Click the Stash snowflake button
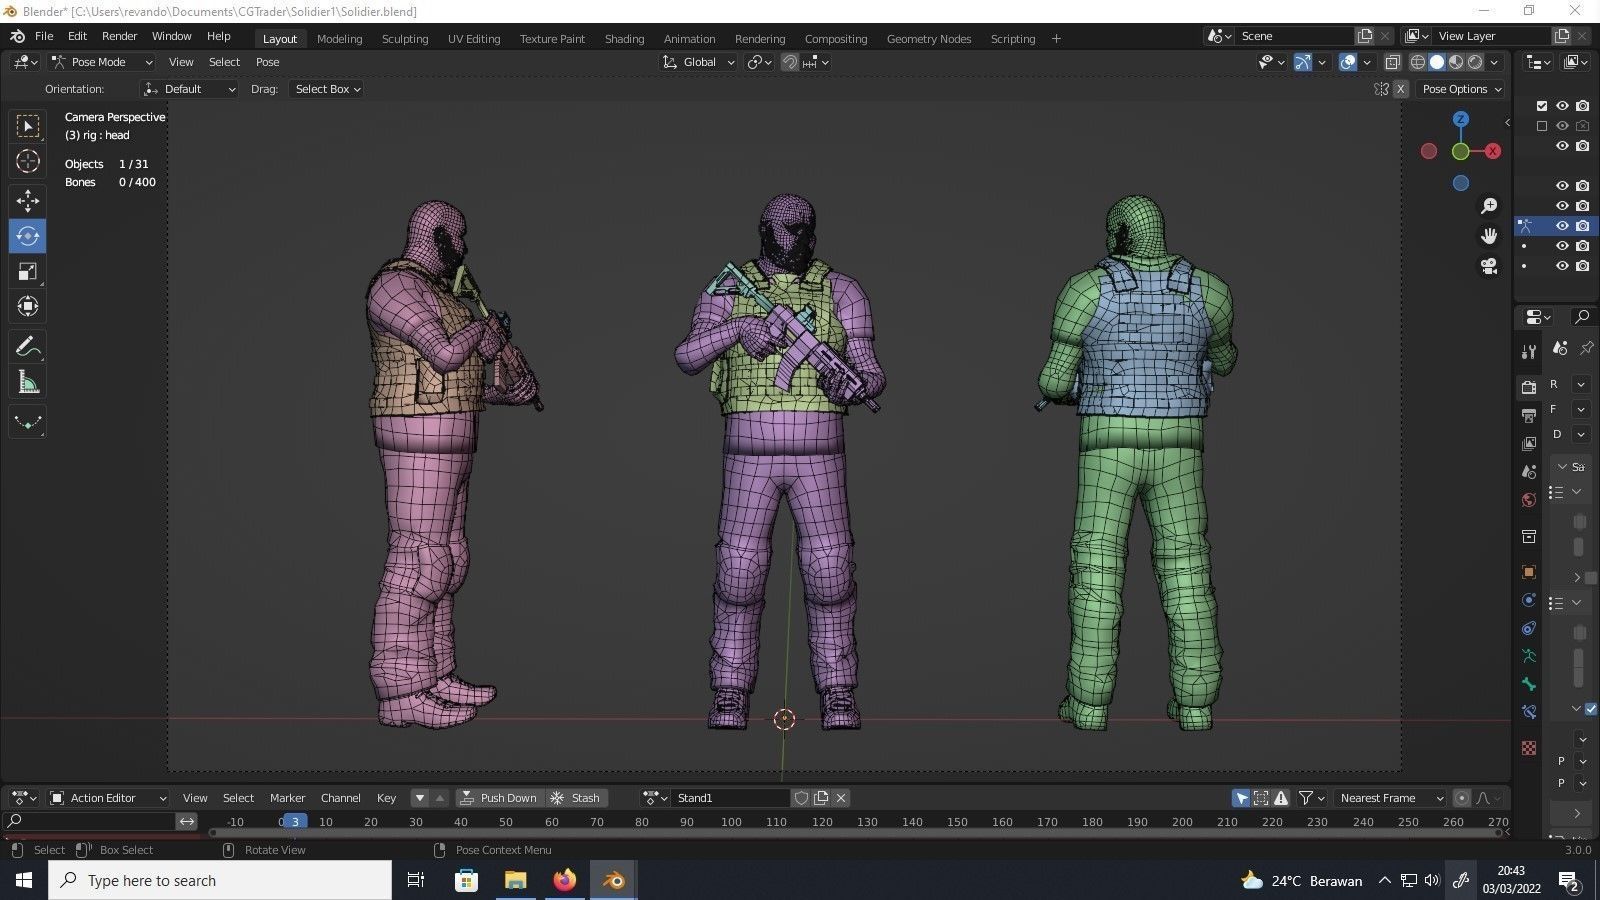This screenshot has height=900, width=1600. coord(577,798)
